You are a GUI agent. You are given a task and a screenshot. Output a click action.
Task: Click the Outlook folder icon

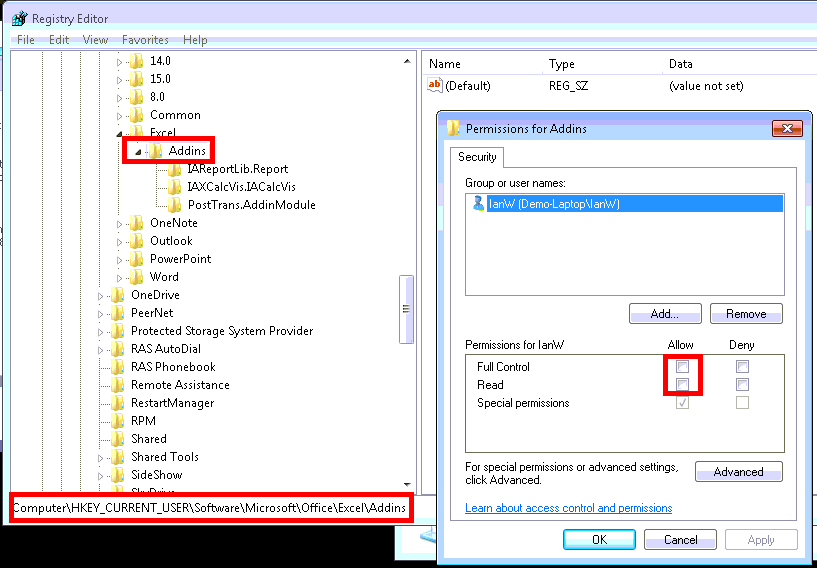click(x=137, y=241)
